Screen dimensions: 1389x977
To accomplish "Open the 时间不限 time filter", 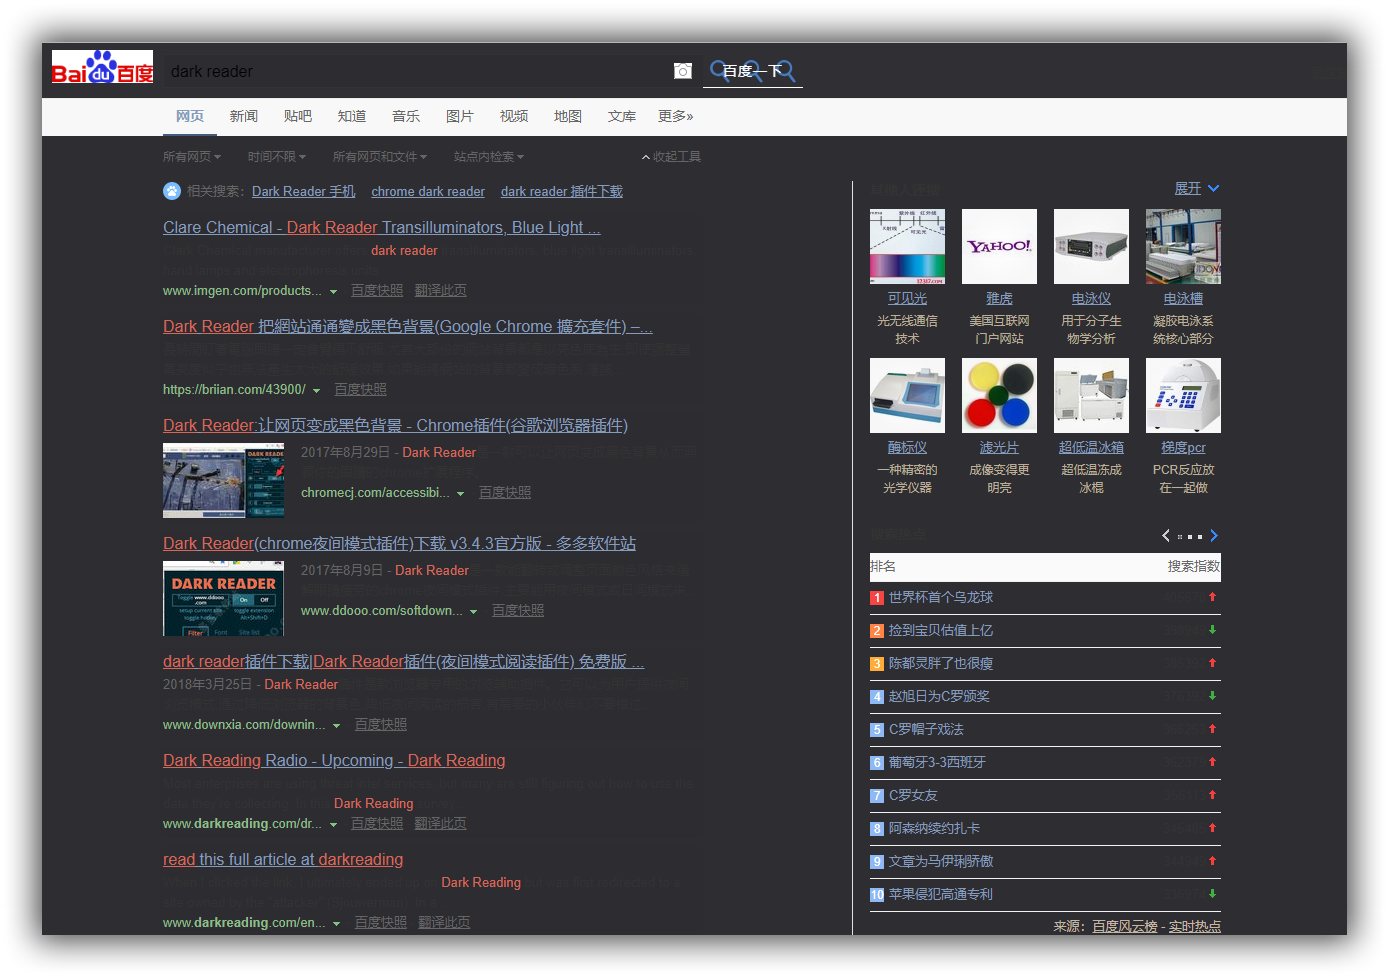I will [x=277, y=157].
